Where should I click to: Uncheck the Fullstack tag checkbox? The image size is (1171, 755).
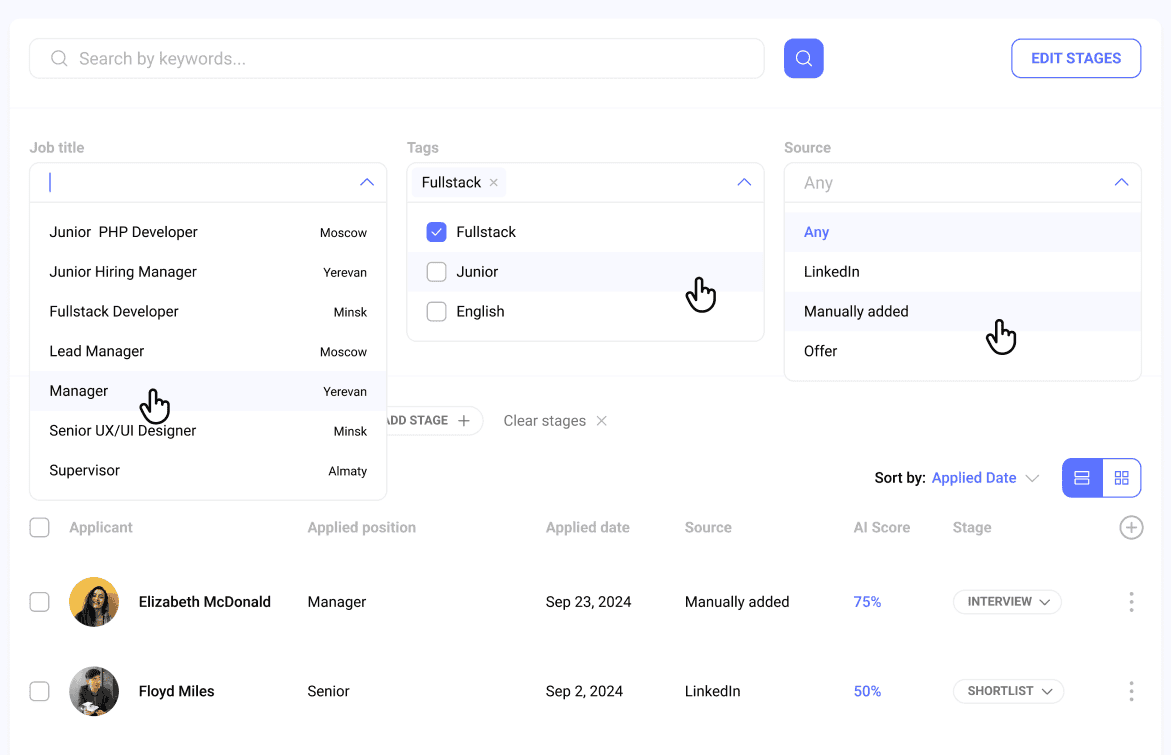[436, 231]
